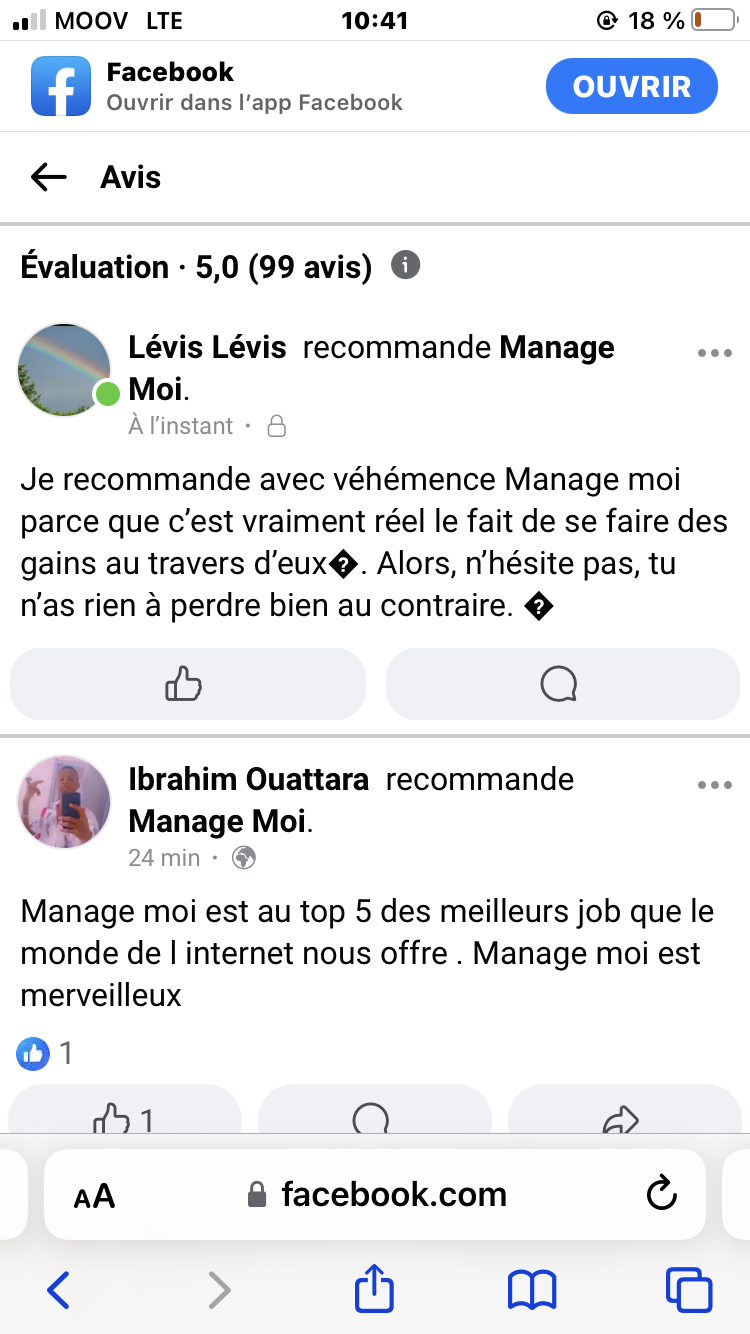The width and height of the screenshot is (750, 1334).
Task: Open Ibrahim Ouattara's profile name link
Action: point(249,779)
